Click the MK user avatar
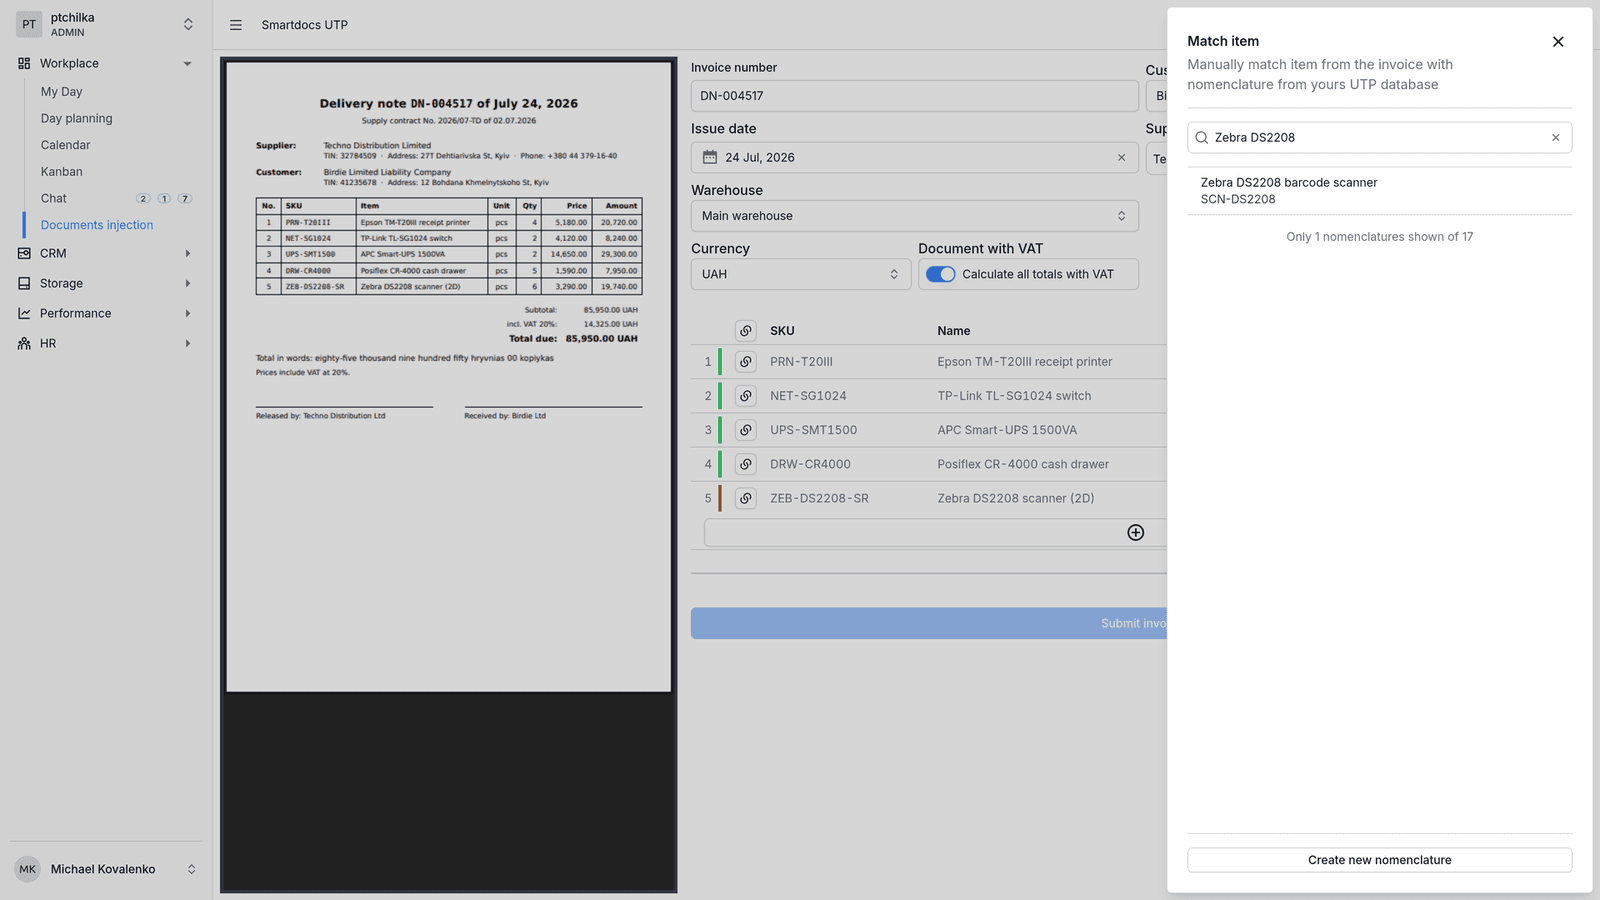Image resolution: width=1600 pixels, height=900 pixels. click(x=28, y=869)
